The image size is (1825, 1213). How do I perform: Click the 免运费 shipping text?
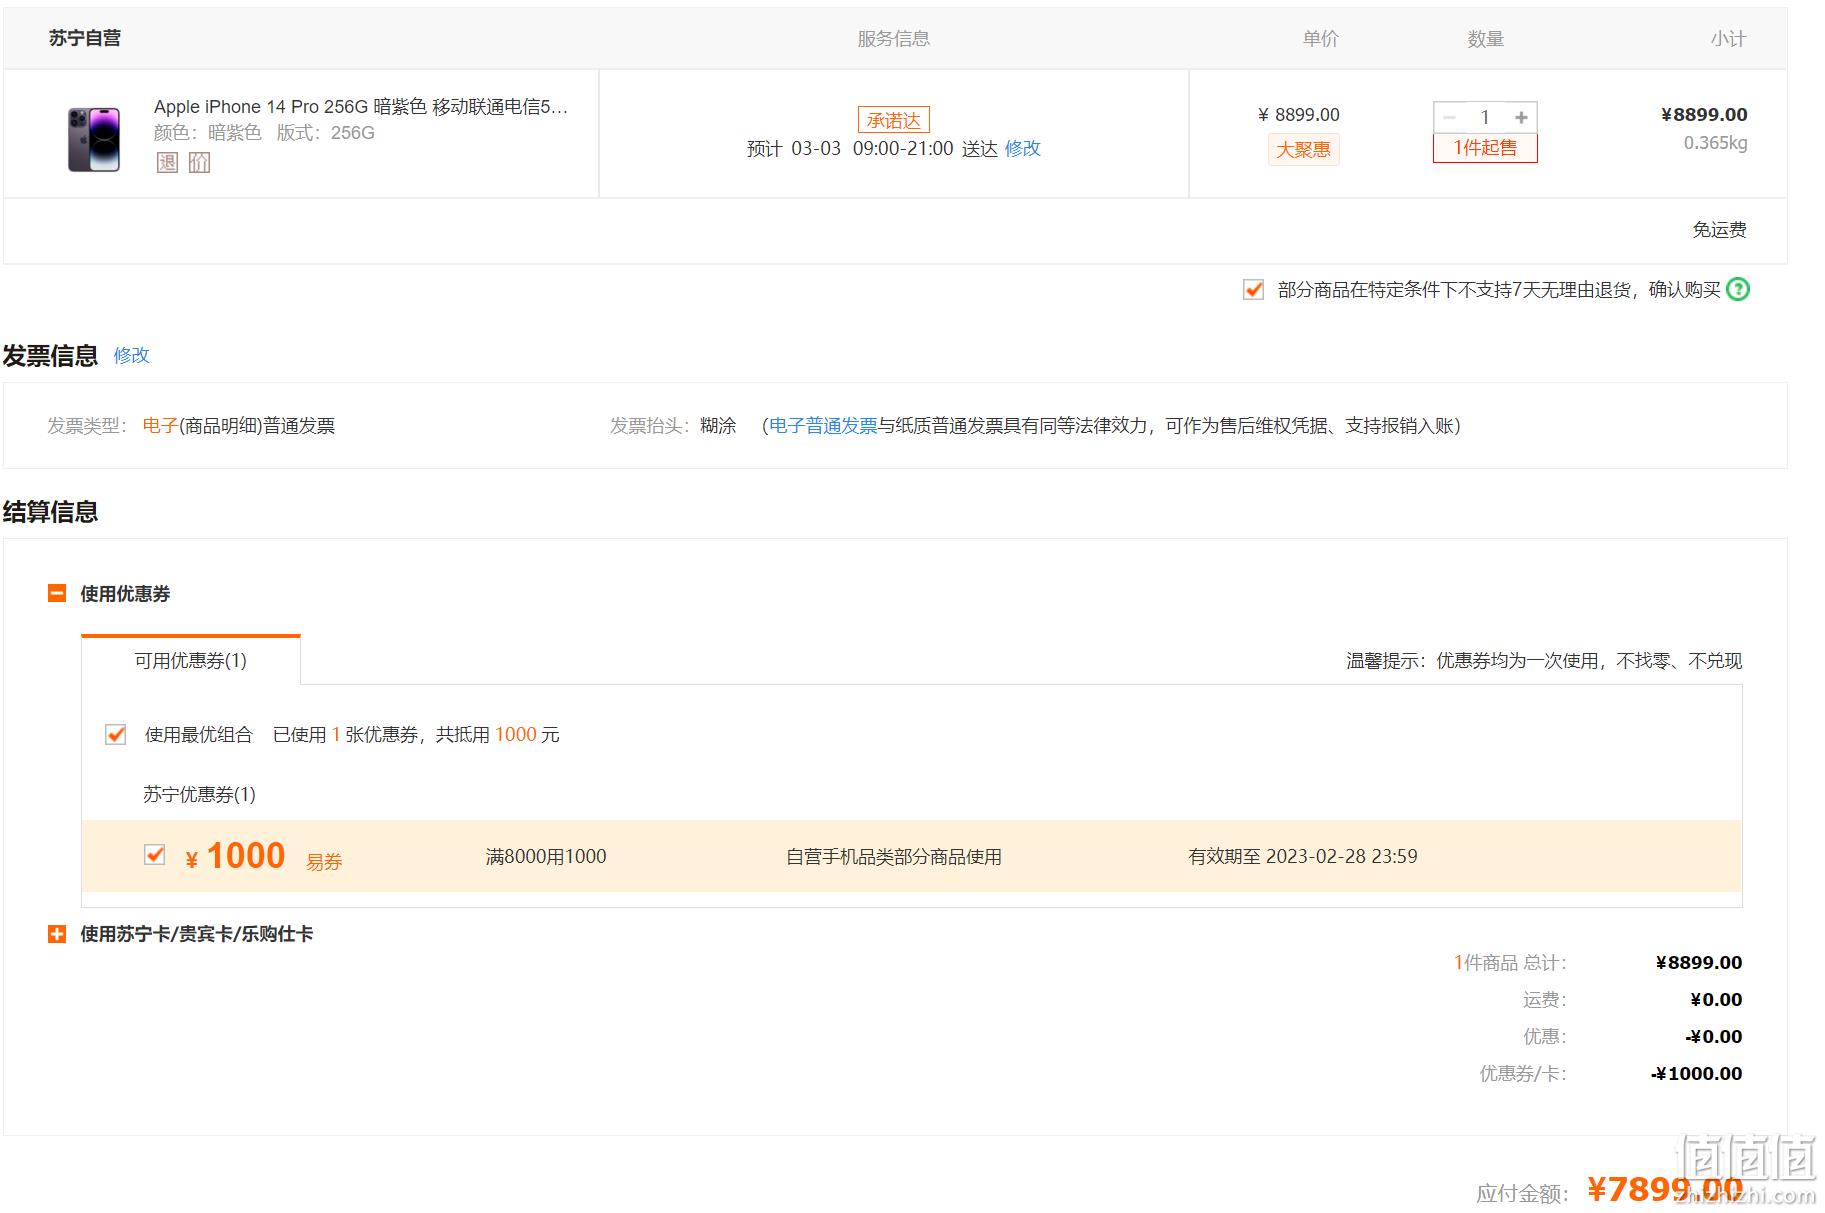tap(1719, 229)
